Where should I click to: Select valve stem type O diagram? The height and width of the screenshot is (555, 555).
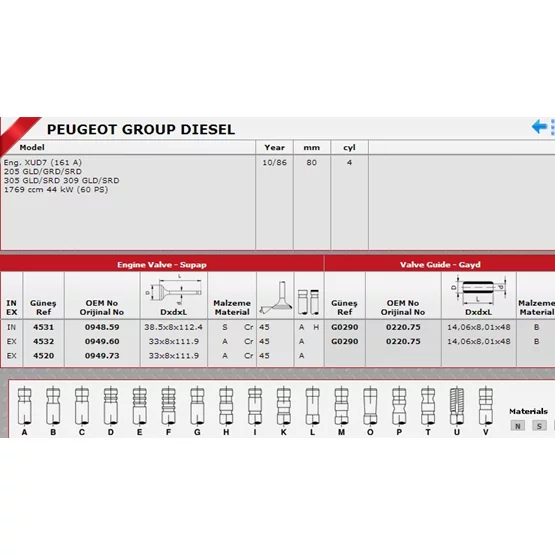point(370,406)
